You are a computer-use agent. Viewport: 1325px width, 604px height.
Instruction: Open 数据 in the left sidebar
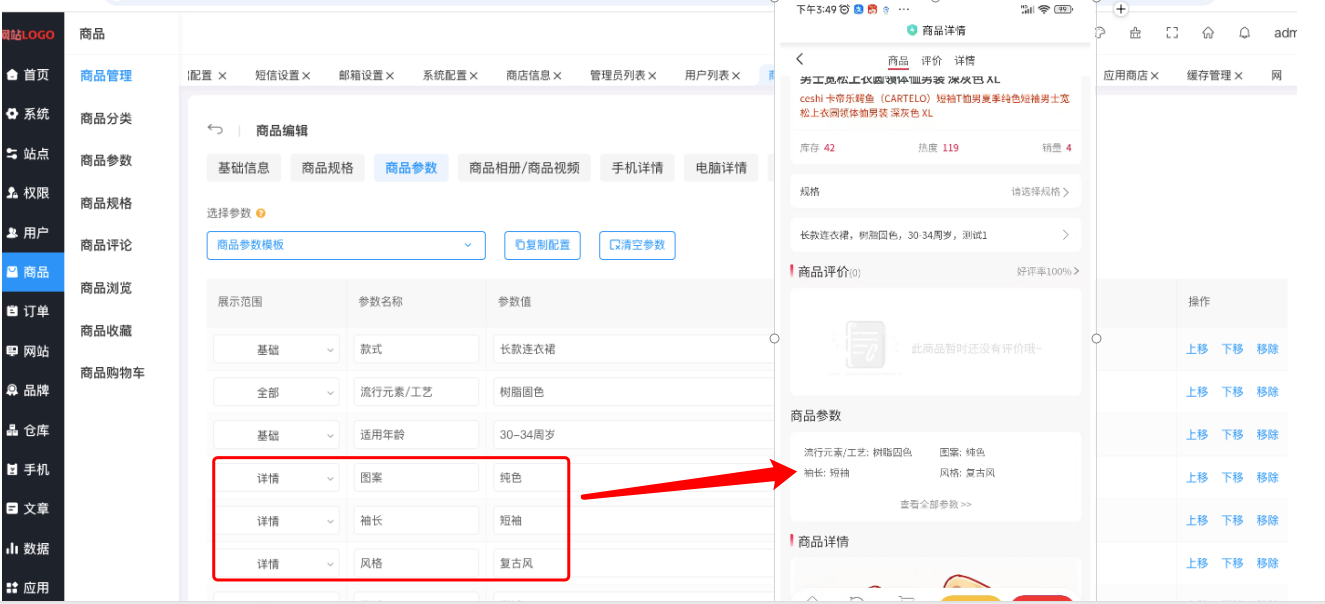tap(32, 548)
